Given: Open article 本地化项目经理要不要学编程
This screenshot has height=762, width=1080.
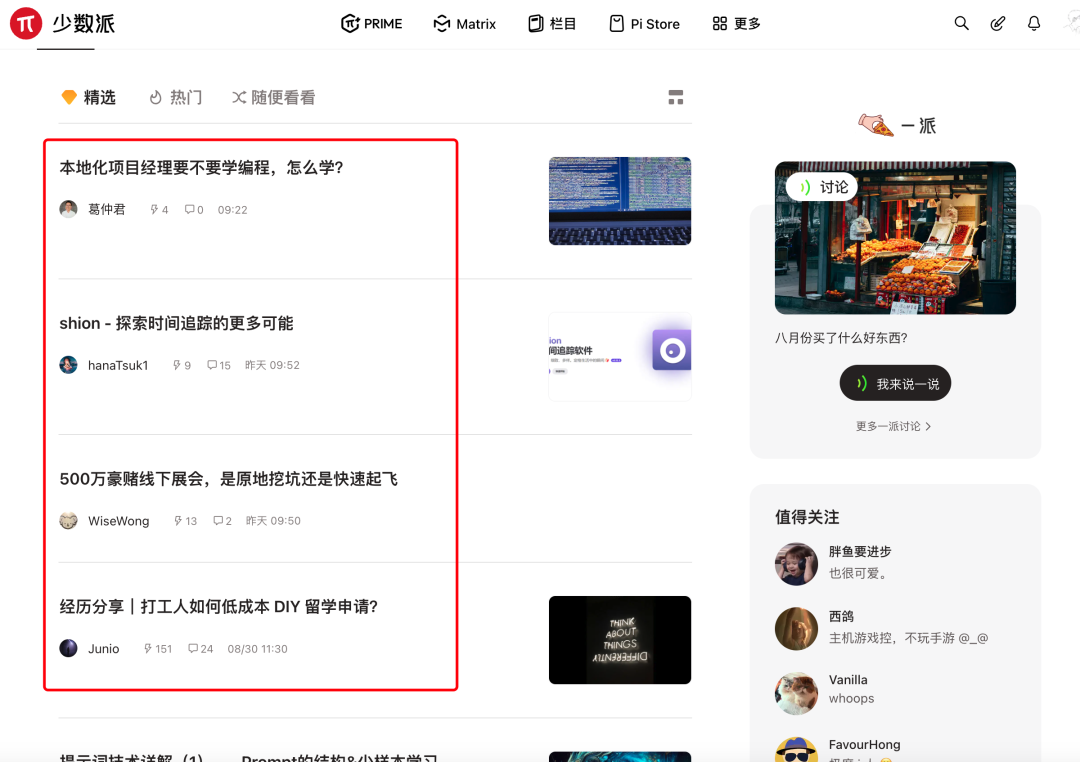Looking at the screenshot, I should (201, 167).
